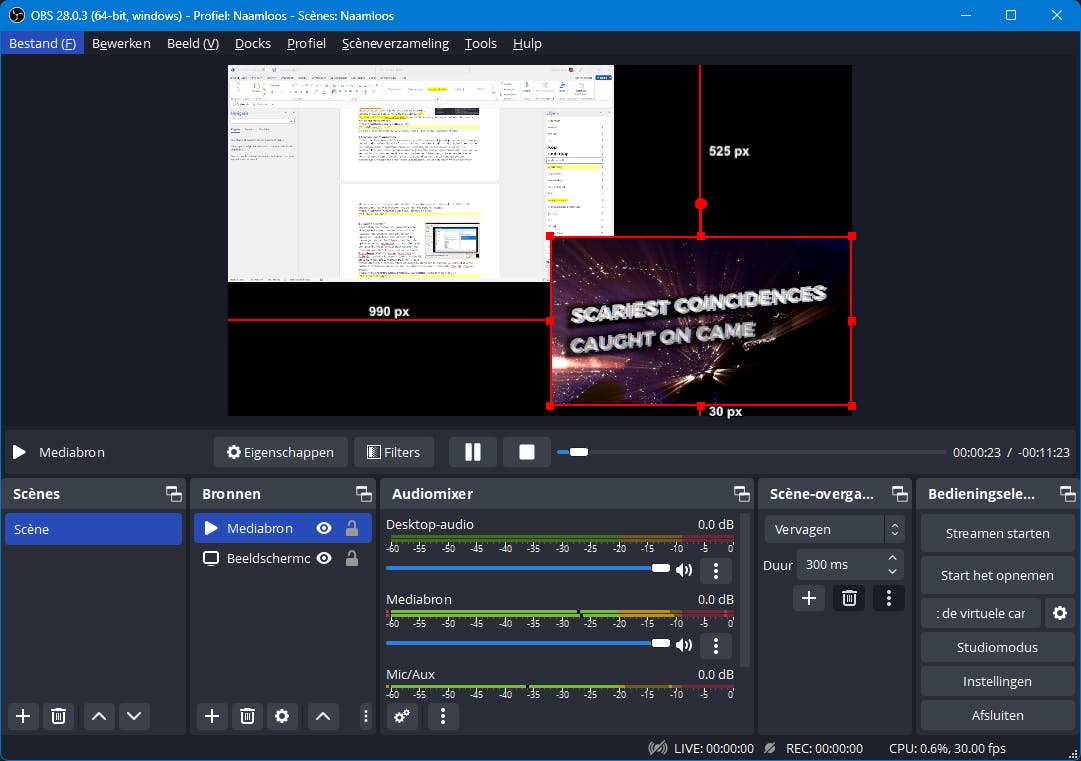The height and width of the screenshot is (761, 1081).
Task: Add a new scene in Scènes
Action: click(x=23, y=716)
